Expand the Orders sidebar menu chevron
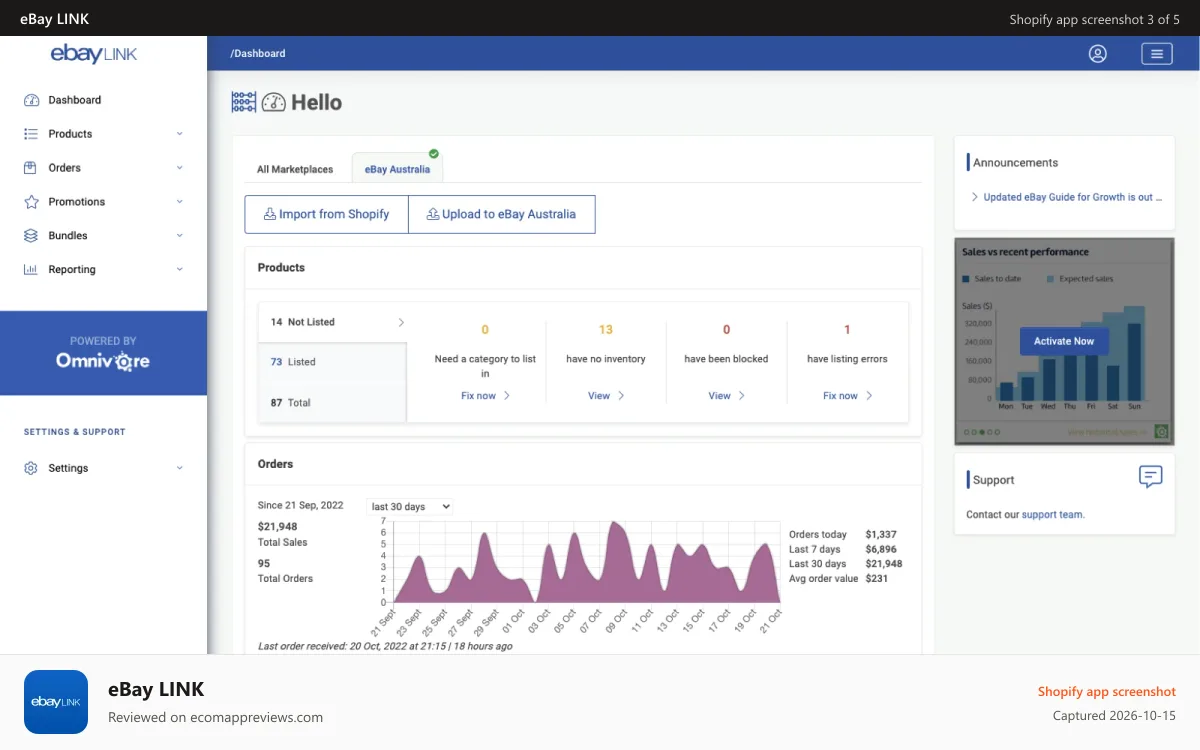1200x750 pixels. click(180, 168)
